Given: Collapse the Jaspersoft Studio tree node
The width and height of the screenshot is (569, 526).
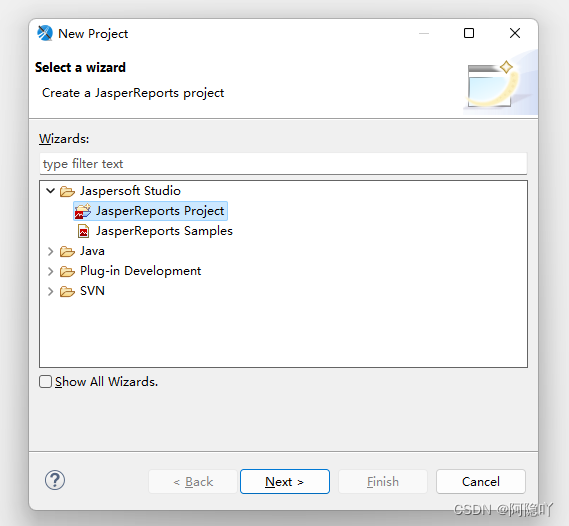Looking at the screenshot, I should (50, 190).
